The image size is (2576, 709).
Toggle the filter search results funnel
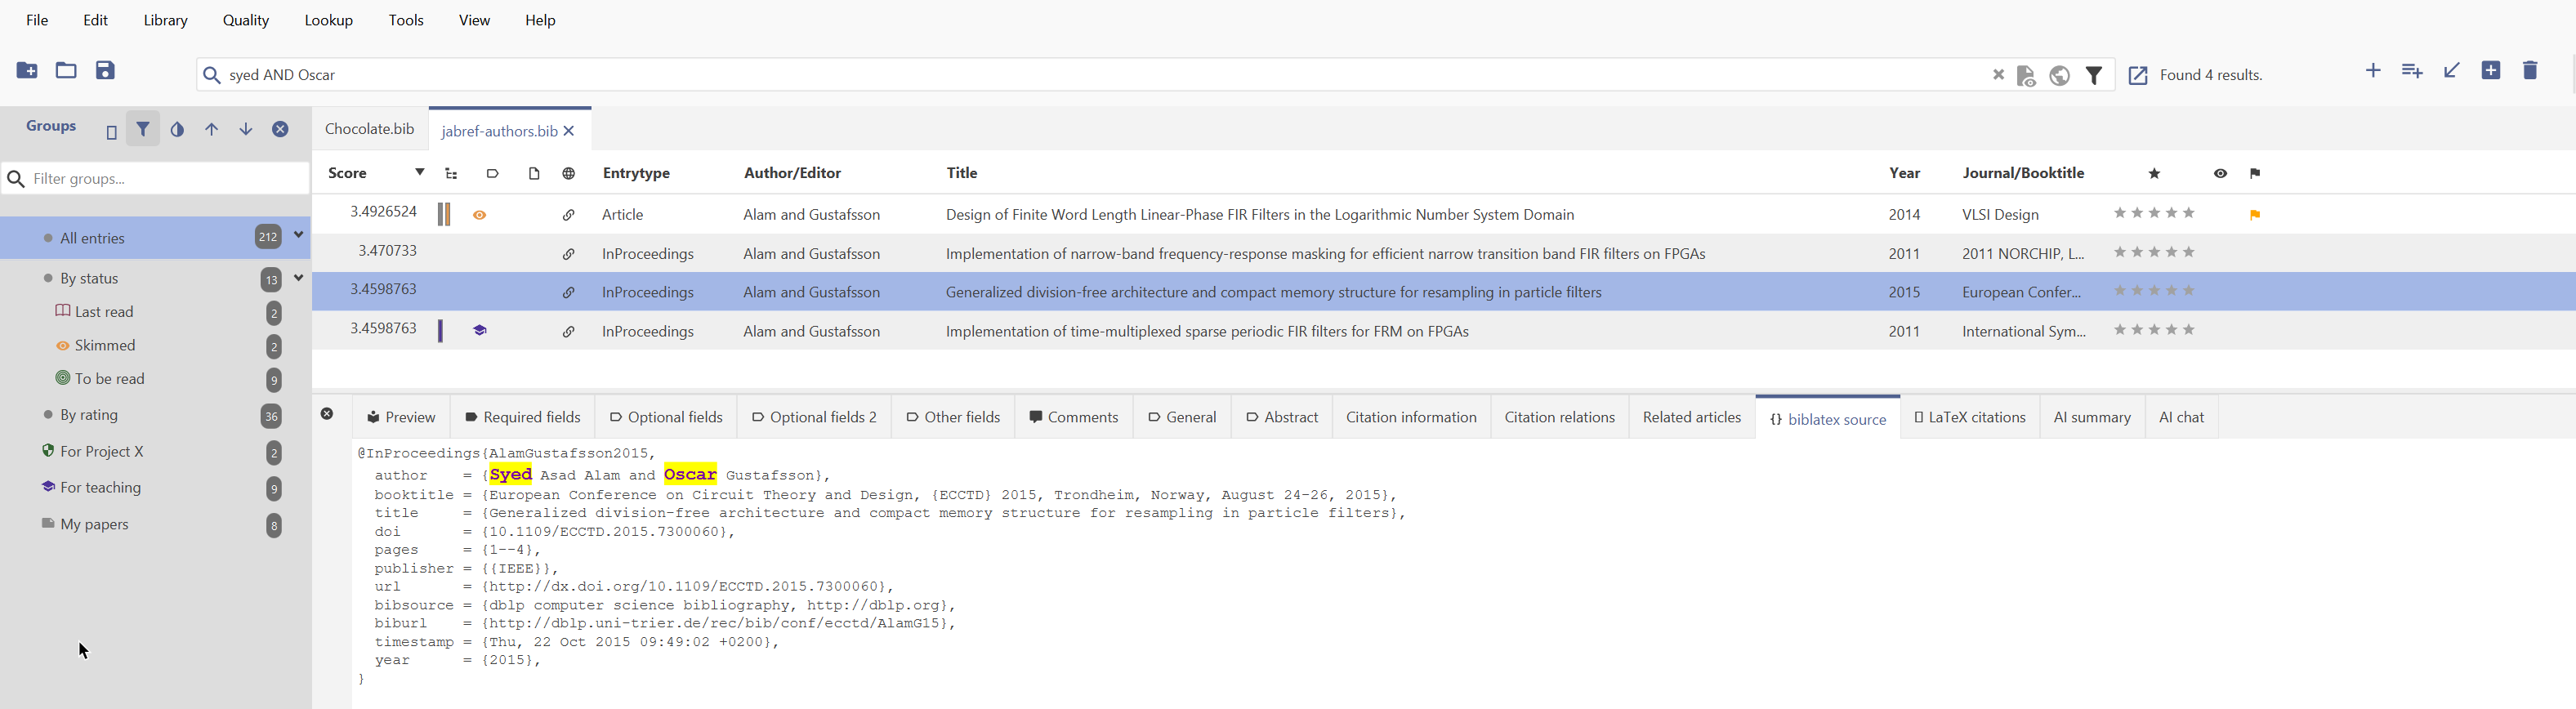[2094, 76]
